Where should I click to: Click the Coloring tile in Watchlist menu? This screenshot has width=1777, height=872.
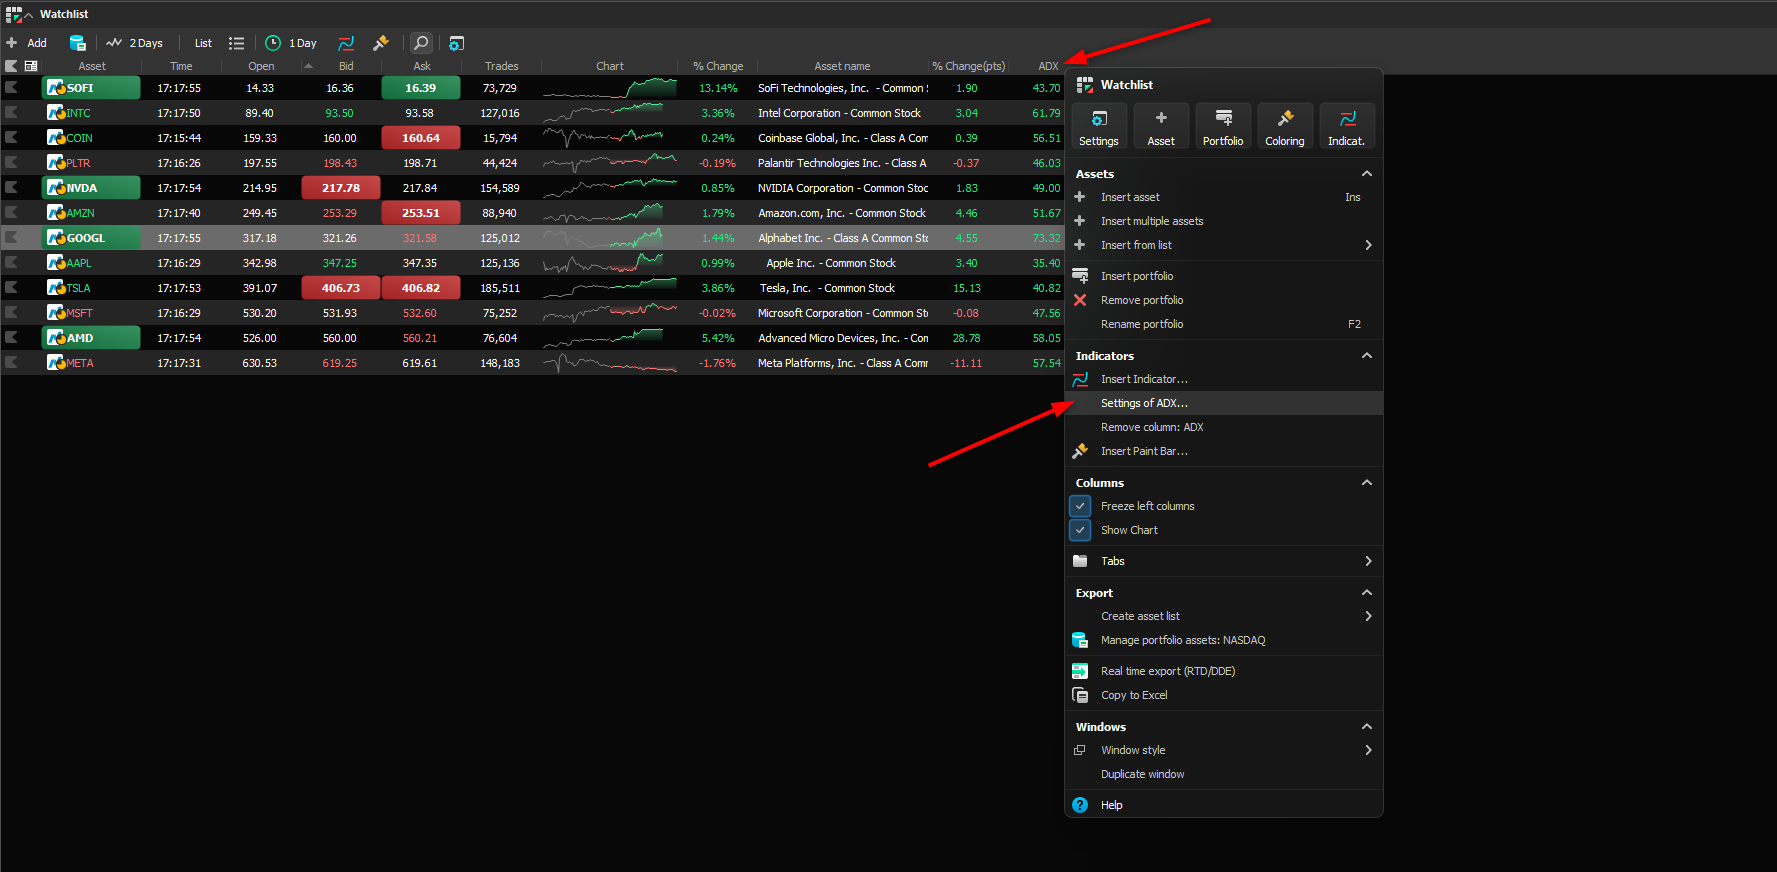click(x=1285, y=127)
